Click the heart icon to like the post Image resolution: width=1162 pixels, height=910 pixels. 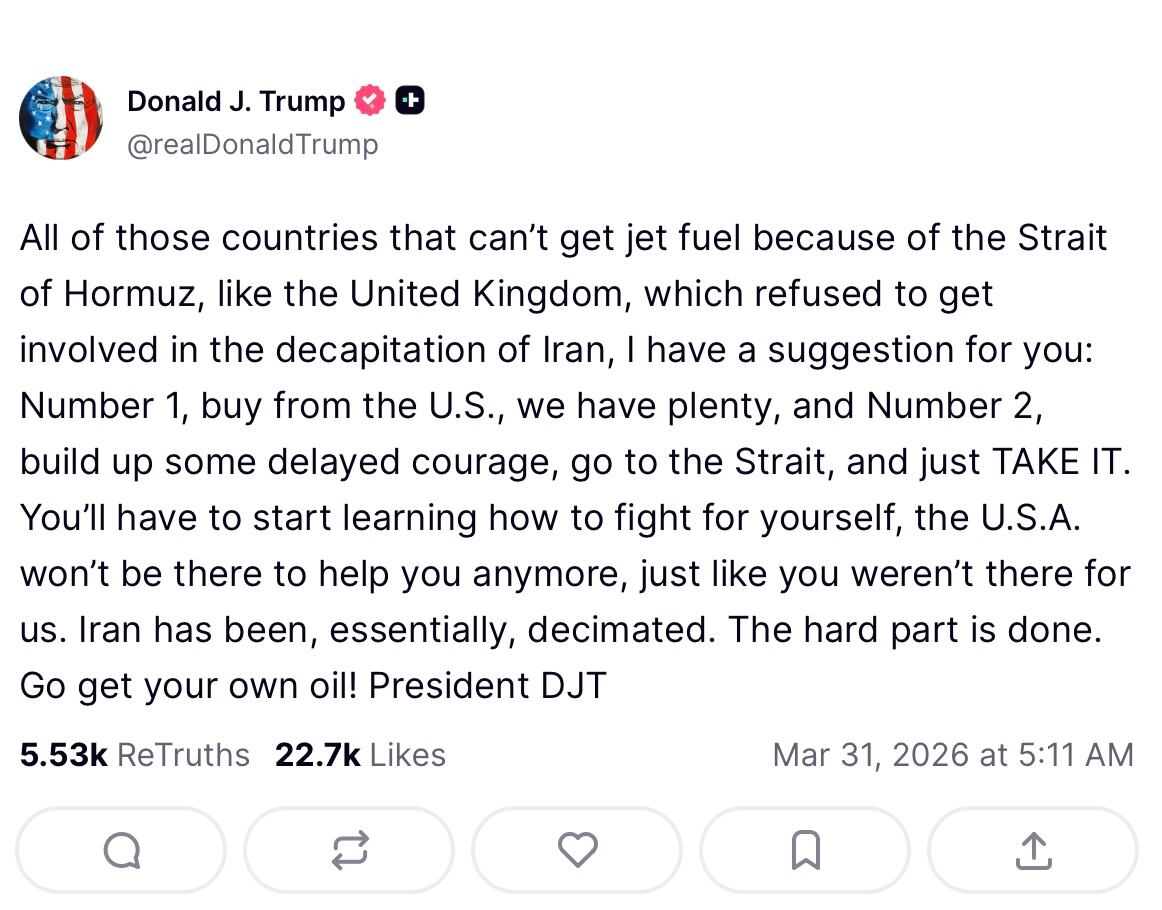coord(576,850)
